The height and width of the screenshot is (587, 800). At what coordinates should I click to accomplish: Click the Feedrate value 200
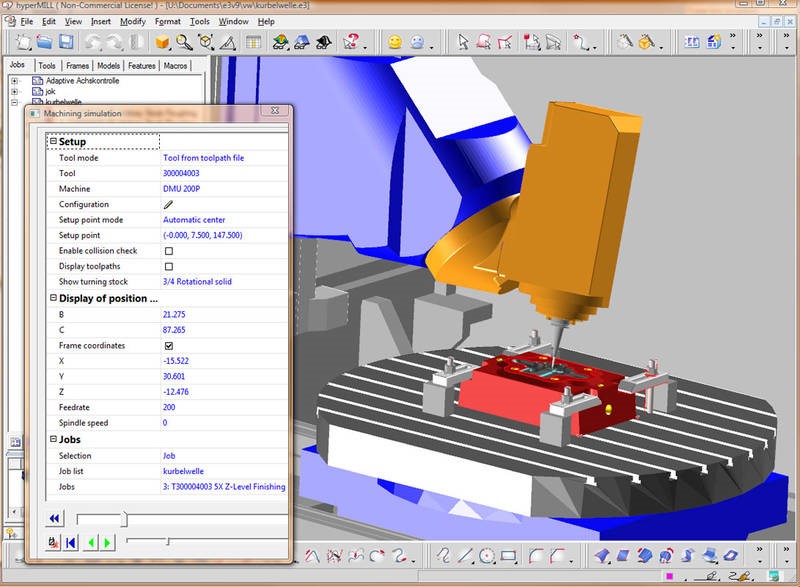point(169,407)
